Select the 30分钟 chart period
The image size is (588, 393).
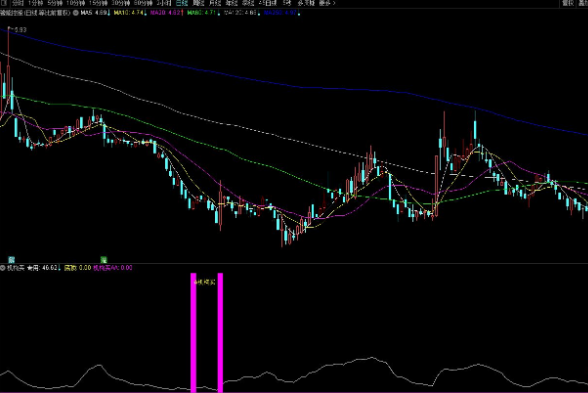coord(121,3)
